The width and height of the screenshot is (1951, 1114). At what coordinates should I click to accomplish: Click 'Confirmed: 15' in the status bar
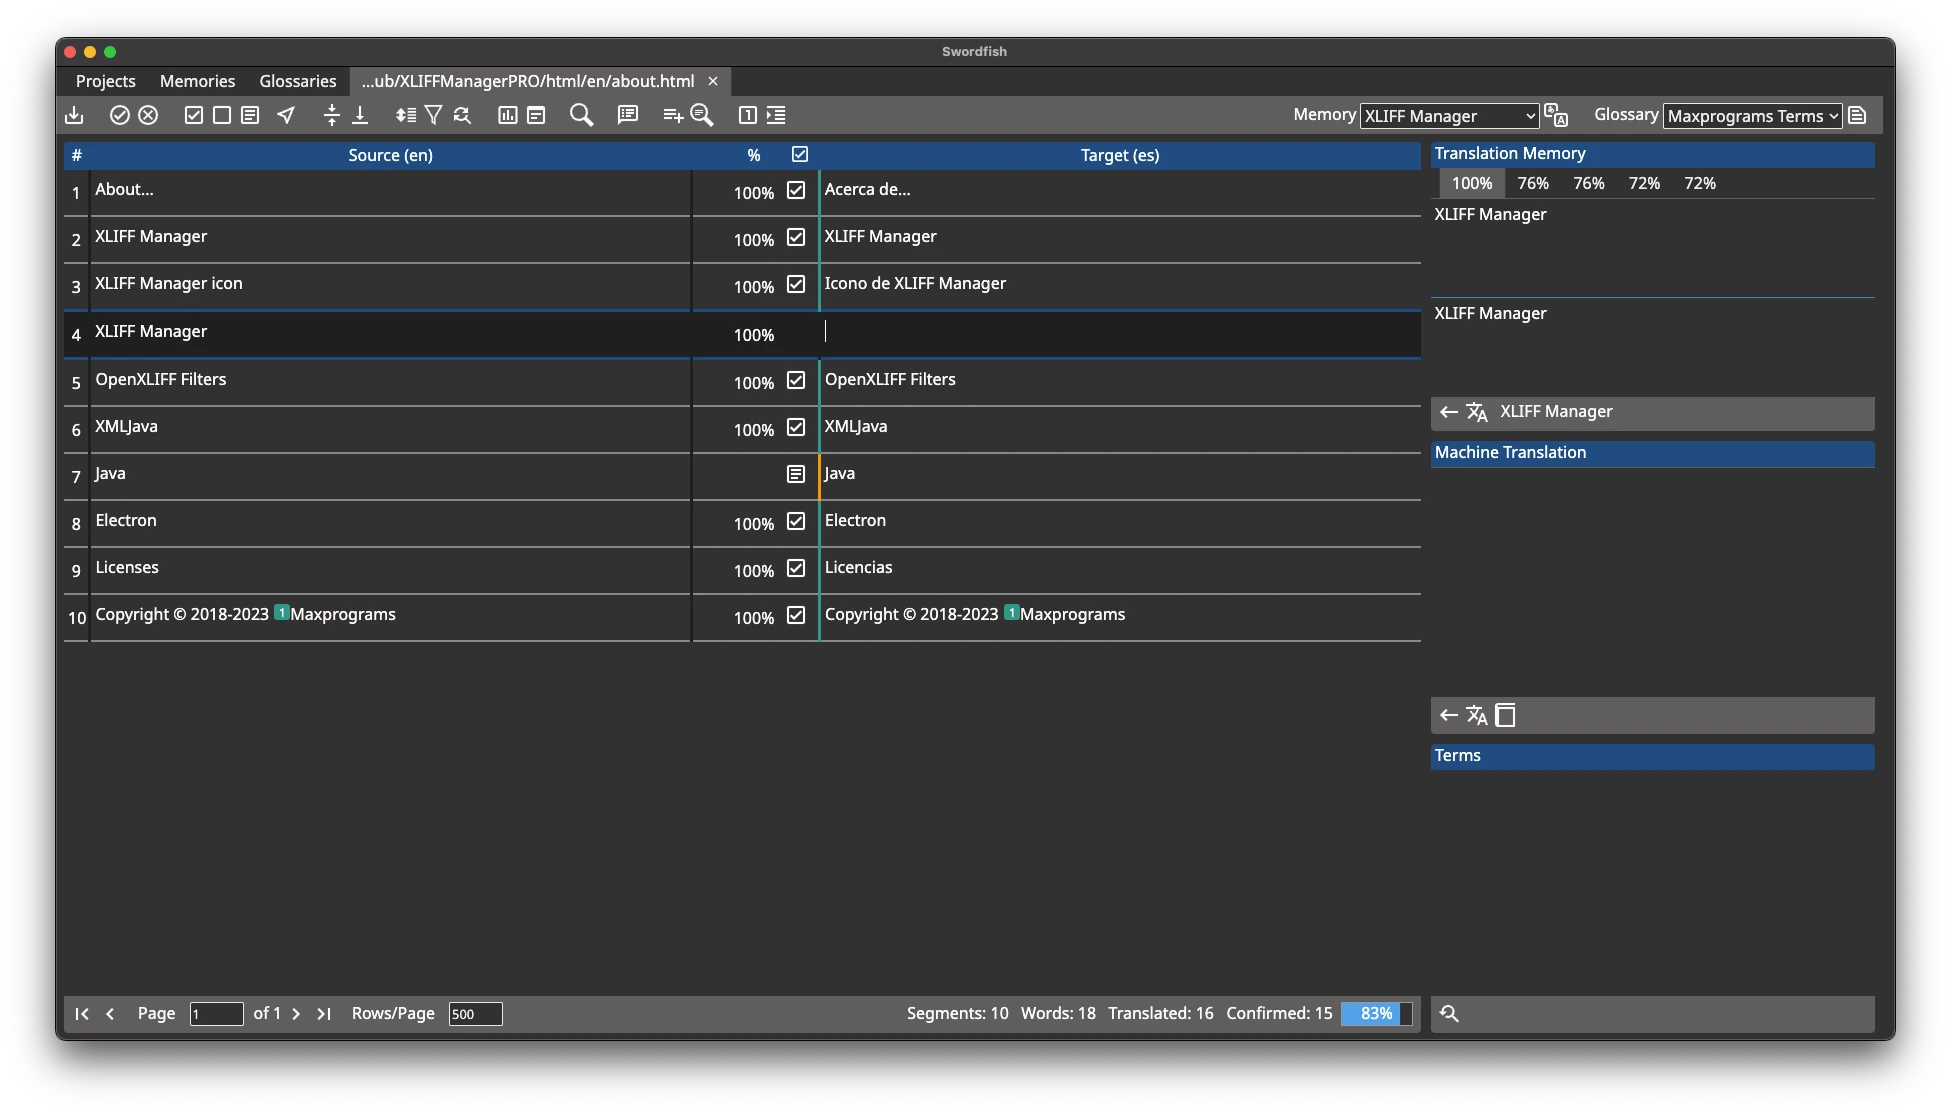[x=1279, y=1013]
